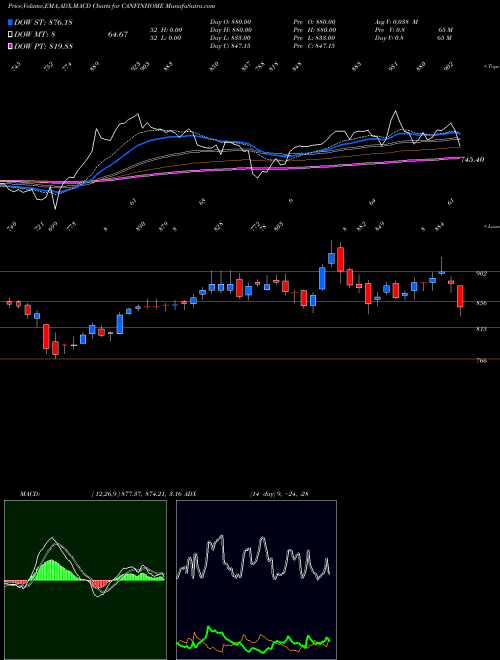Click the tallest blue candle near the peak
Viewport: 500px width, 660px height.
click(x=322, y=278)
